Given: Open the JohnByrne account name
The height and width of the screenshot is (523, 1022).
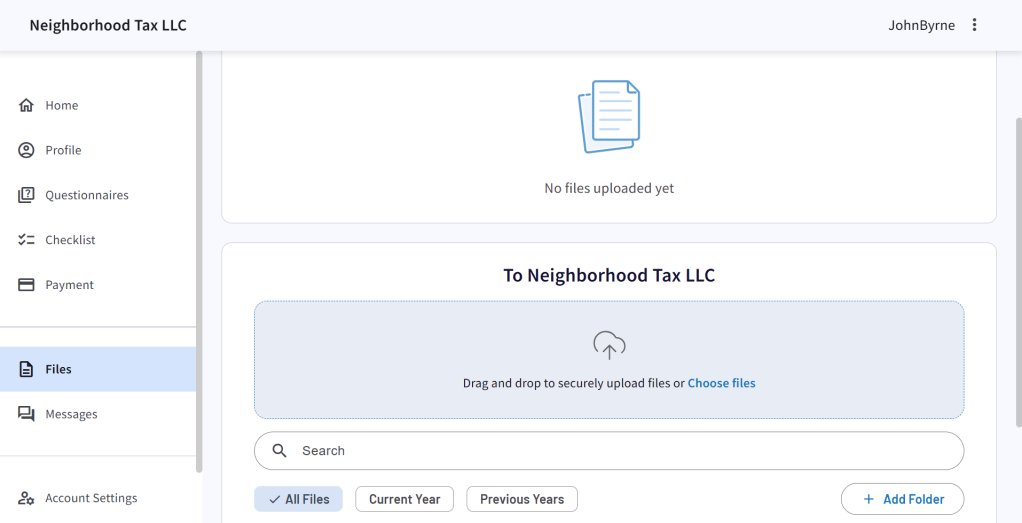Looking at the screenshot, I should coord(921,25).
